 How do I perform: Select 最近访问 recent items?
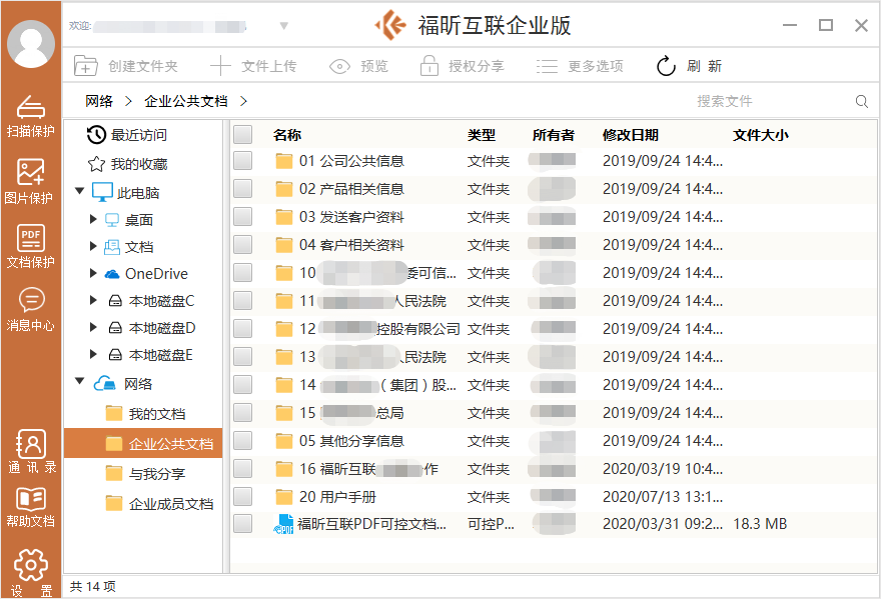coord(127,135)
